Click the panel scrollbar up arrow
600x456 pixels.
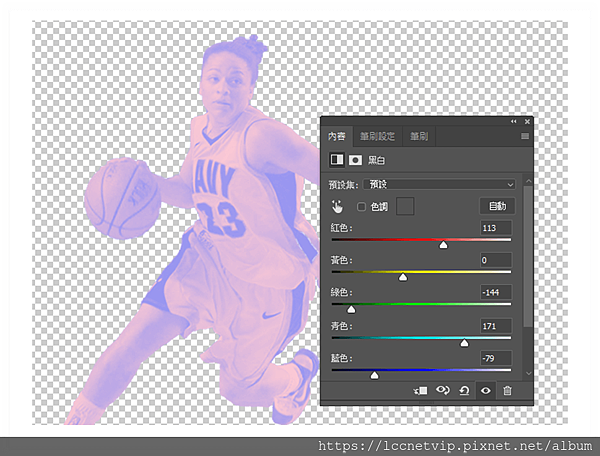coord(528,181)
